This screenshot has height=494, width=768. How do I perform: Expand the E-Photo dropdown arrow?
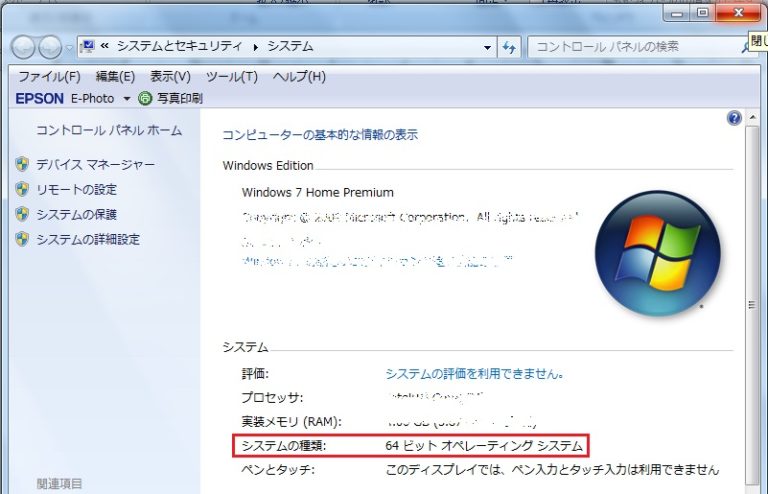pyautogui.click(x=126, y=99)
